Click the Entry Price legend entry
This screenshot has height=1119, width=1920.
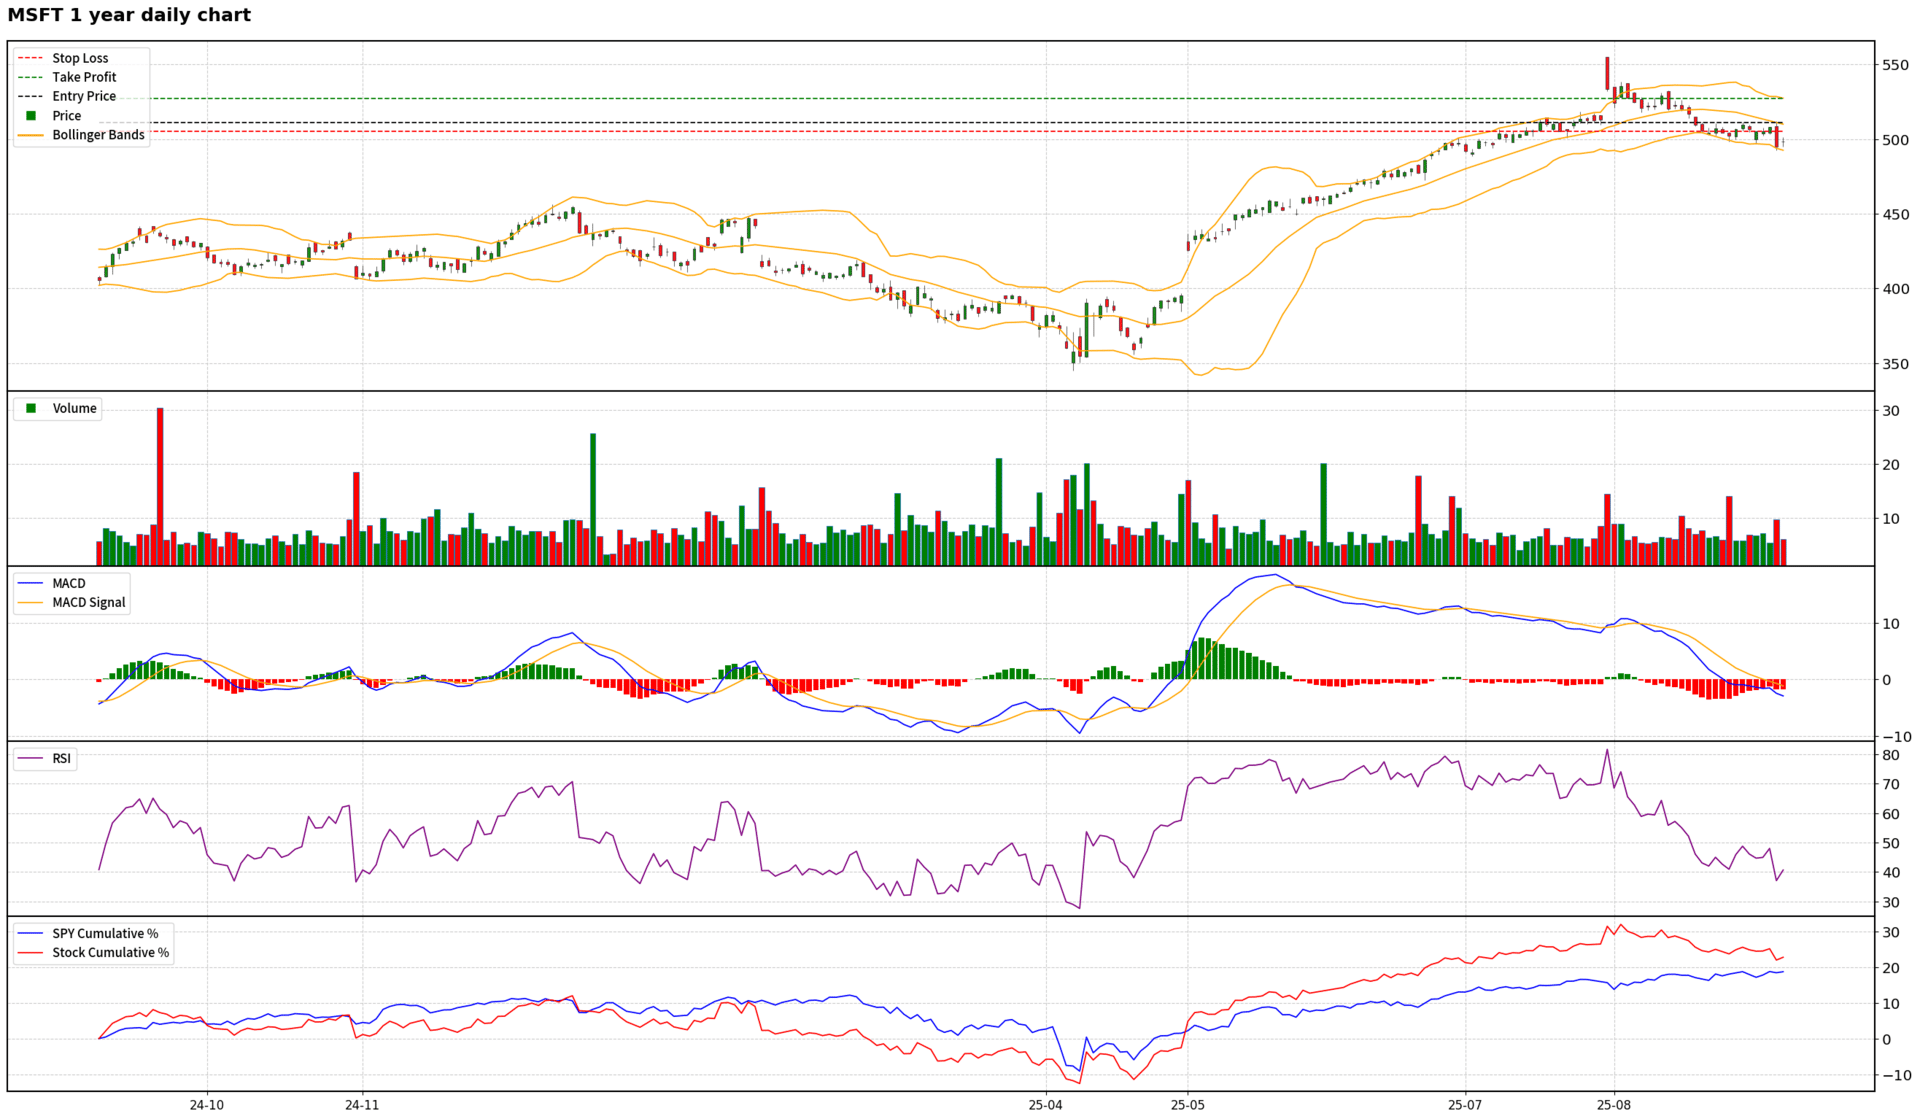[x=84, y=96]
